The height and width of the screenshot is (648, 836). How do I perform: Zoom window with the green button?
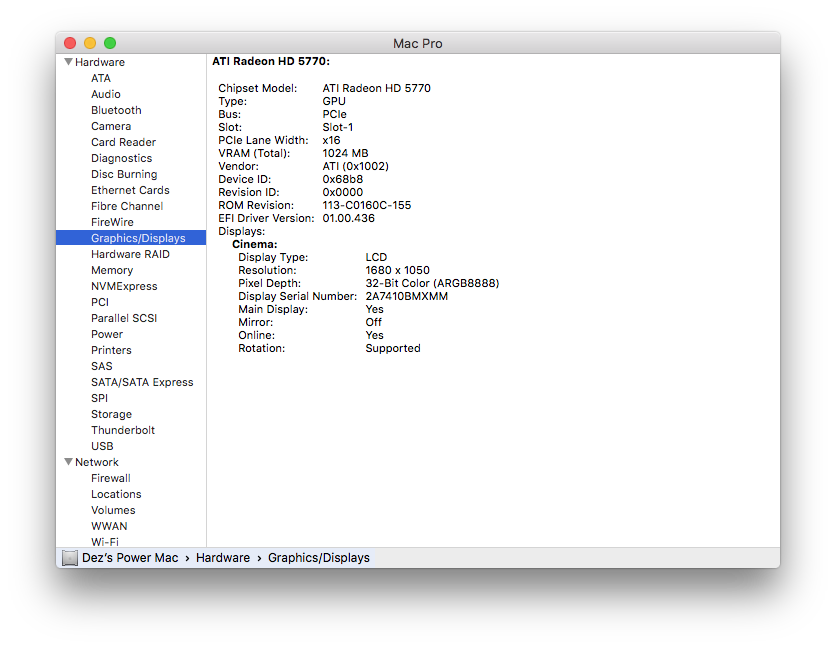click(x=110, y=43)
